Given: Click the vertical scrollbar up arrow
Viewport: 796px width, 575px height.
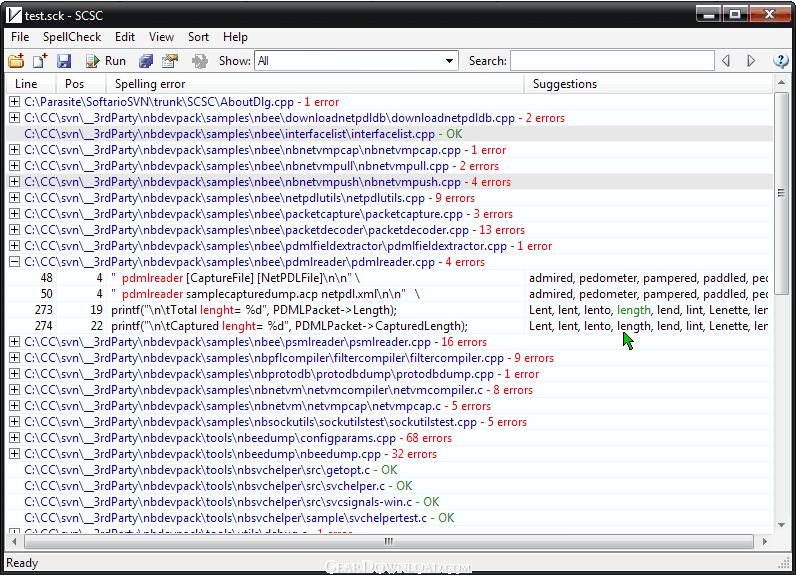Looking at the screenshot, I should click(x=781, y=82).
